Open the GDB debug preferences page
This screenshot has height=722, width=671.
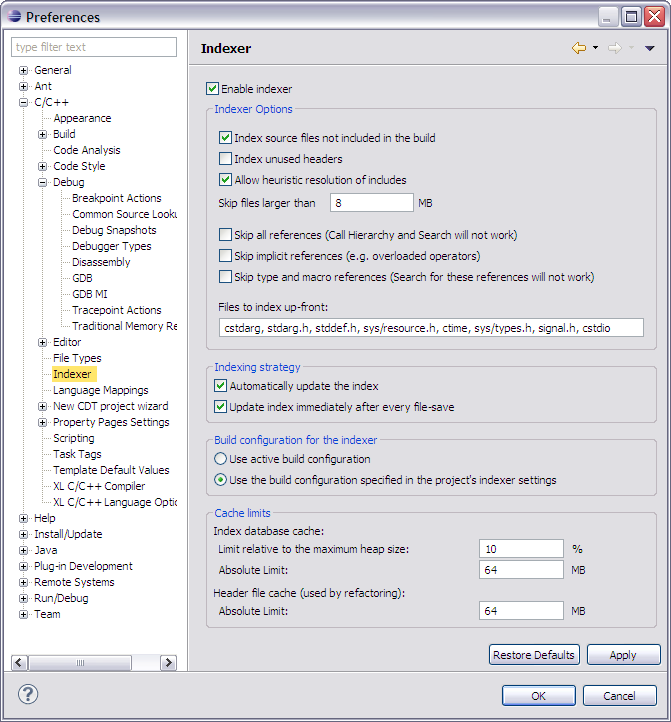point(82,278)
